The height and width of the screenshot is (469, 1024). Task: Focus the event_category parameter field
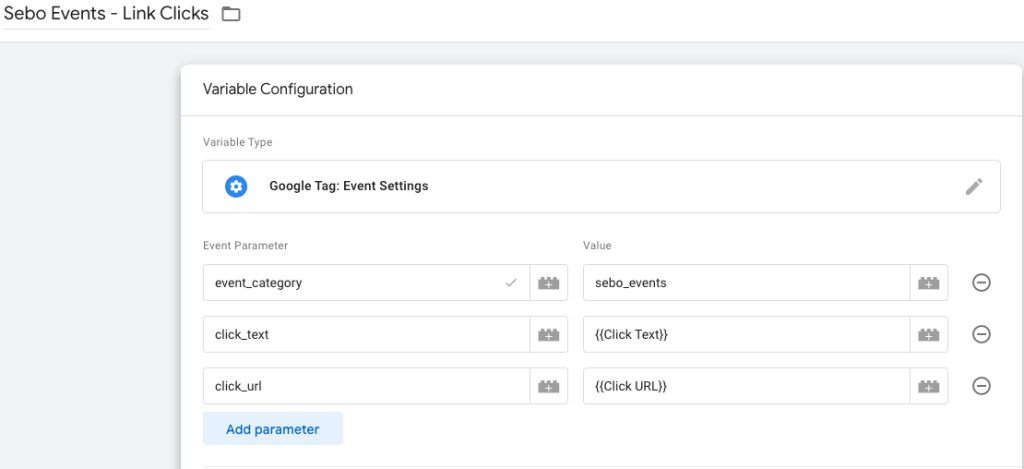pyautogui.click(x=366, y=283)
